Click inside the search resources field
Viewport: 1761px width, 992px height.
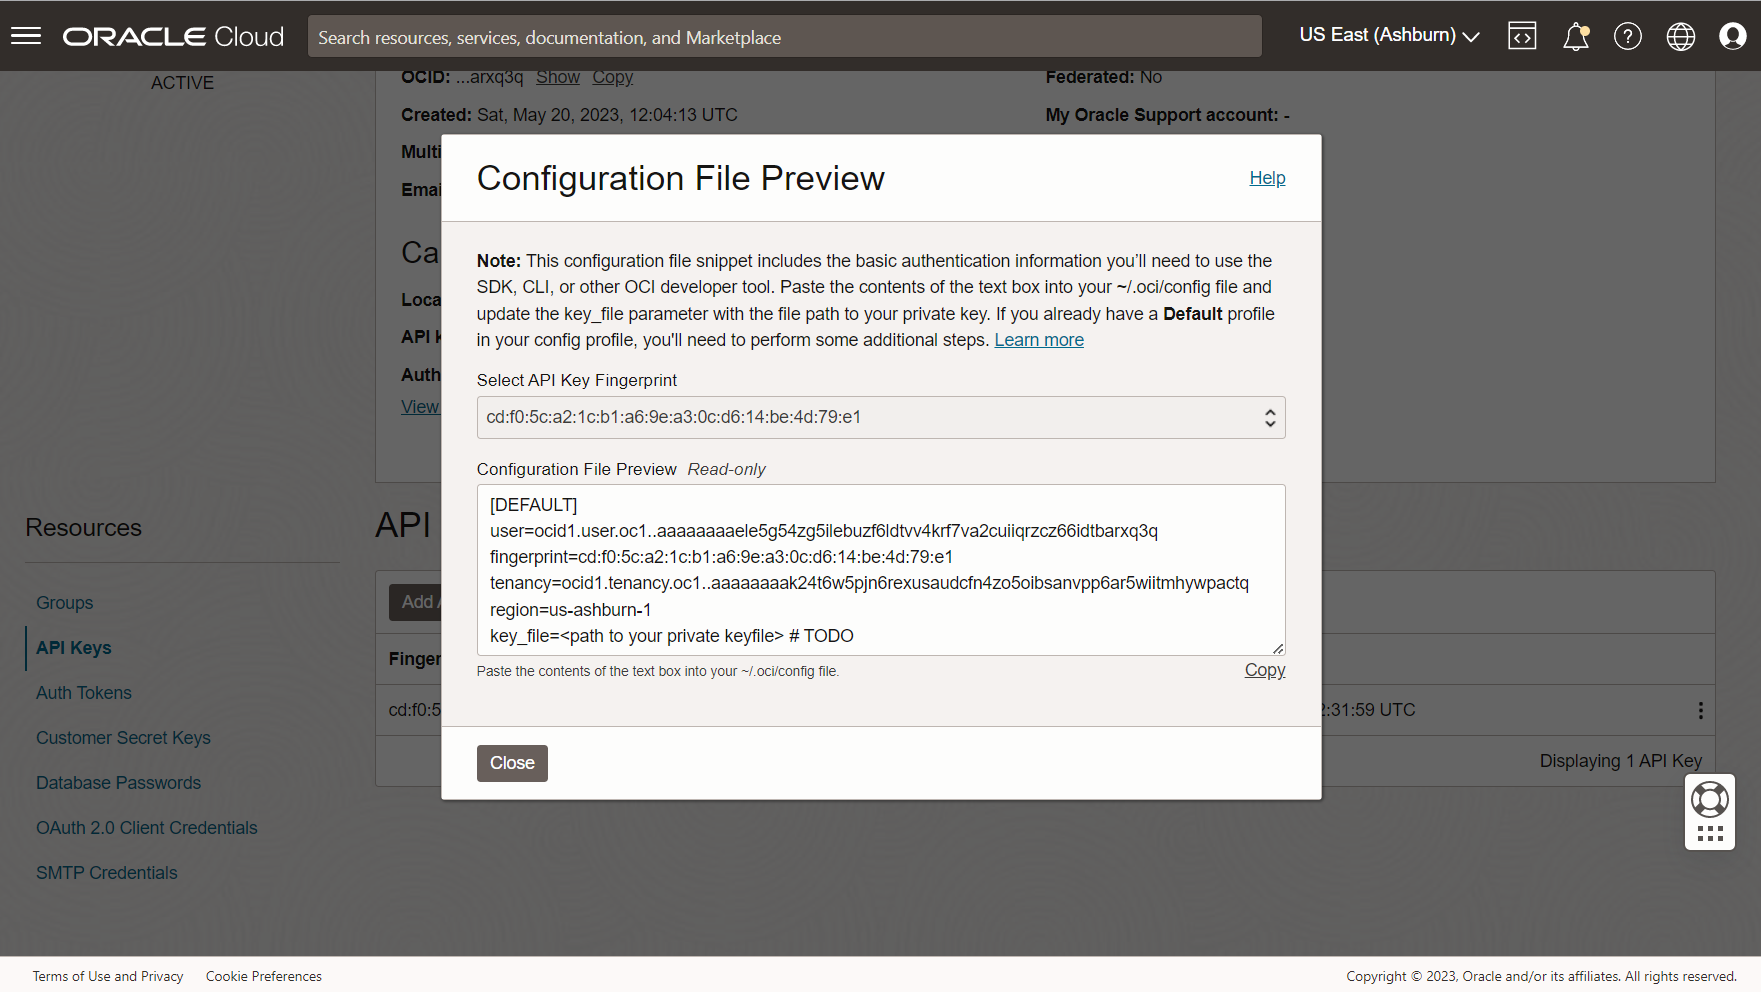(784, 37)
